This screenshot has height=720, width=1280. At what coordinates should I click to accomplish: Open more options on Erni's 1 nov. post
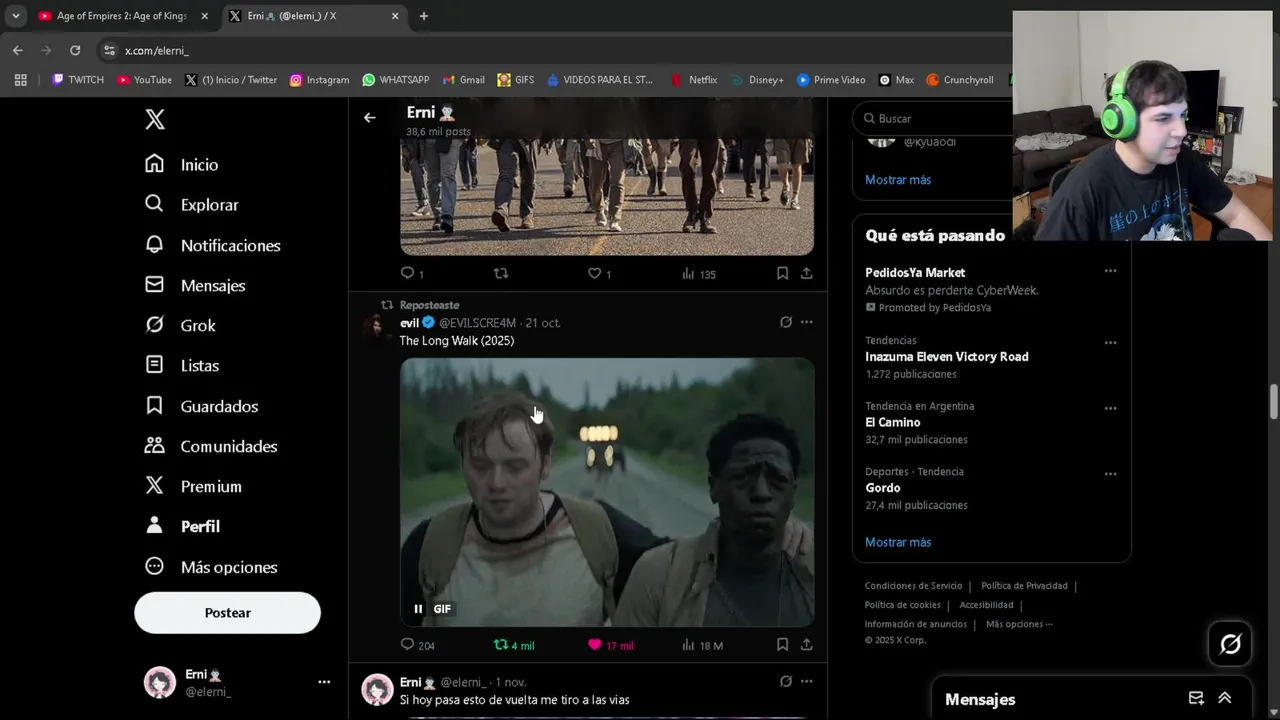point(806,682)
